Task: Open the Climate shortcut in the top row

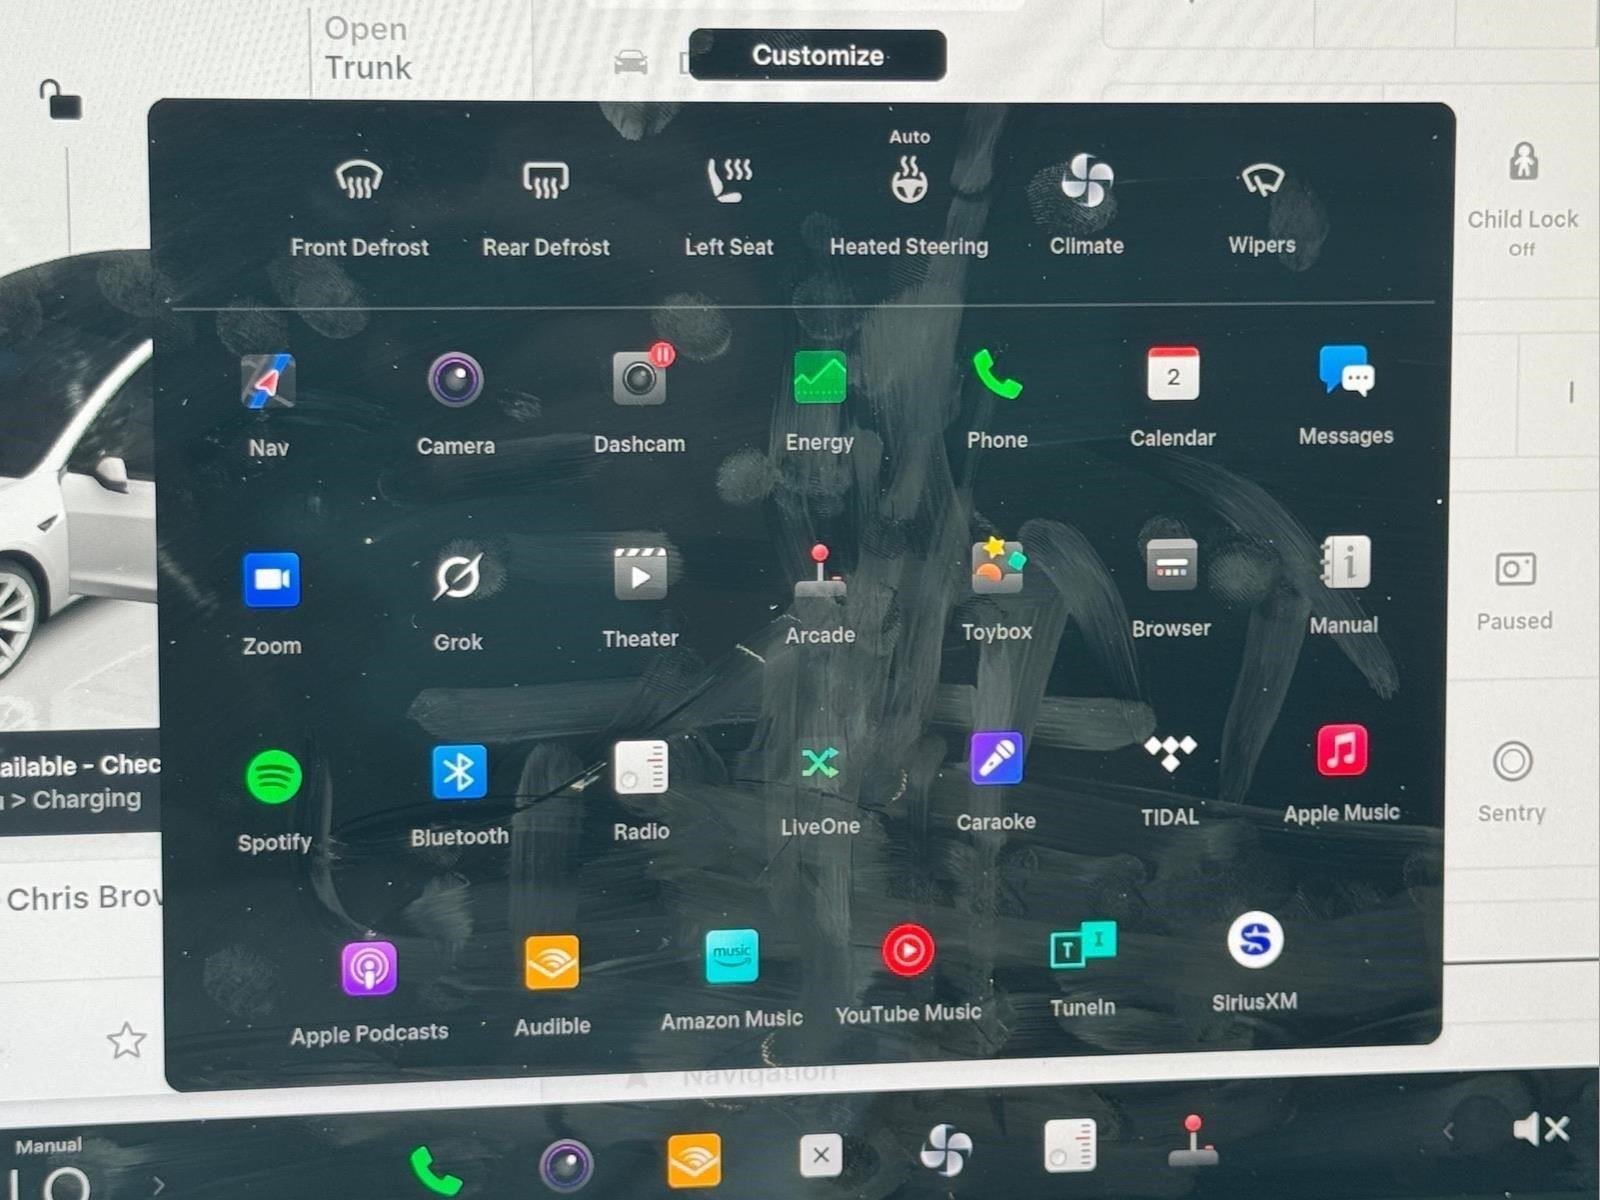Action: [1087, 180]
